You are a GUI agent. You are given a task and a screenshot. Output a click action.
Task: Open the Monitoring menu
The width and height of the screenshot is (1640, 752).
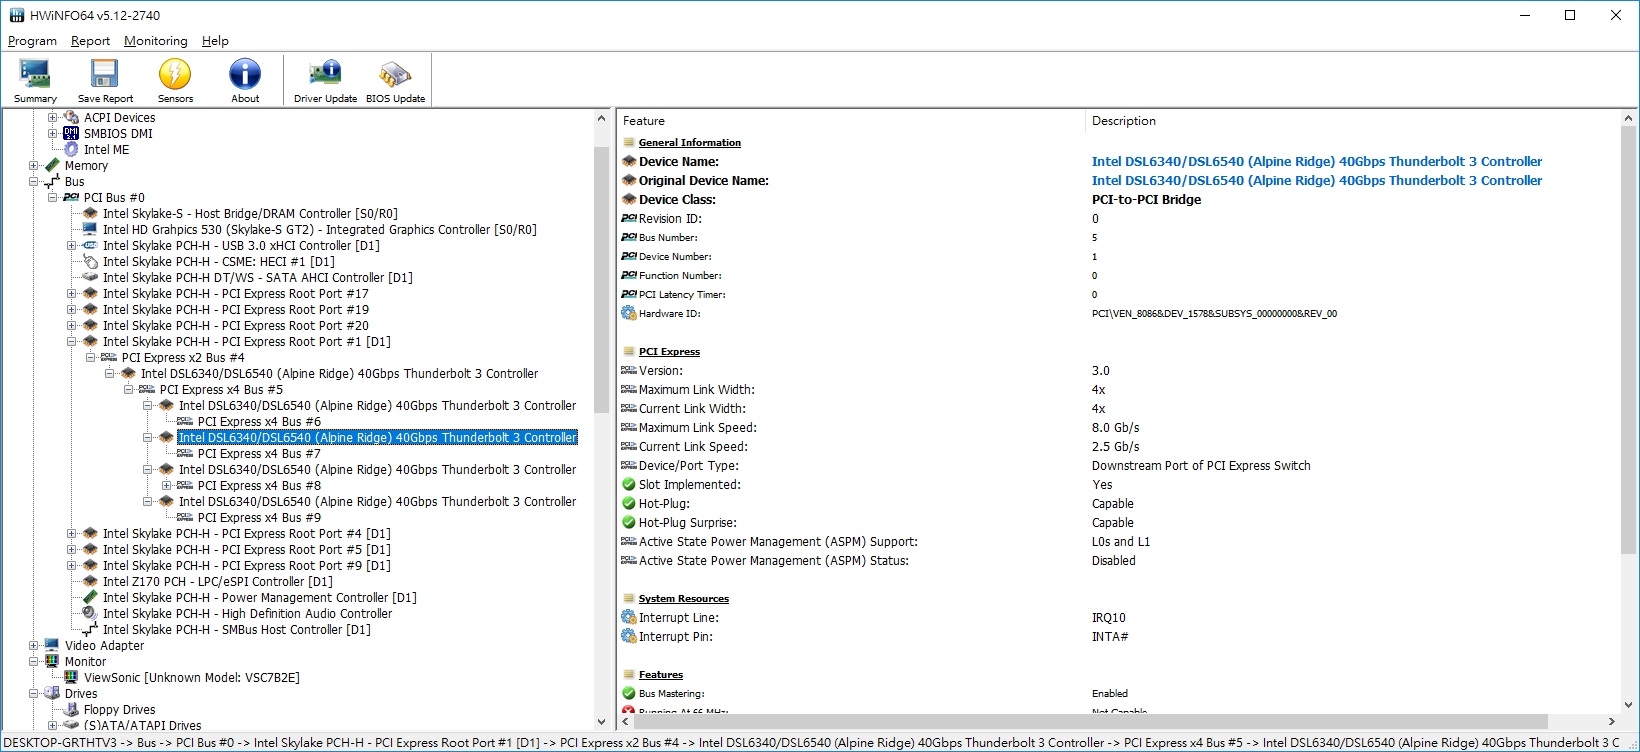coord(155,41)
